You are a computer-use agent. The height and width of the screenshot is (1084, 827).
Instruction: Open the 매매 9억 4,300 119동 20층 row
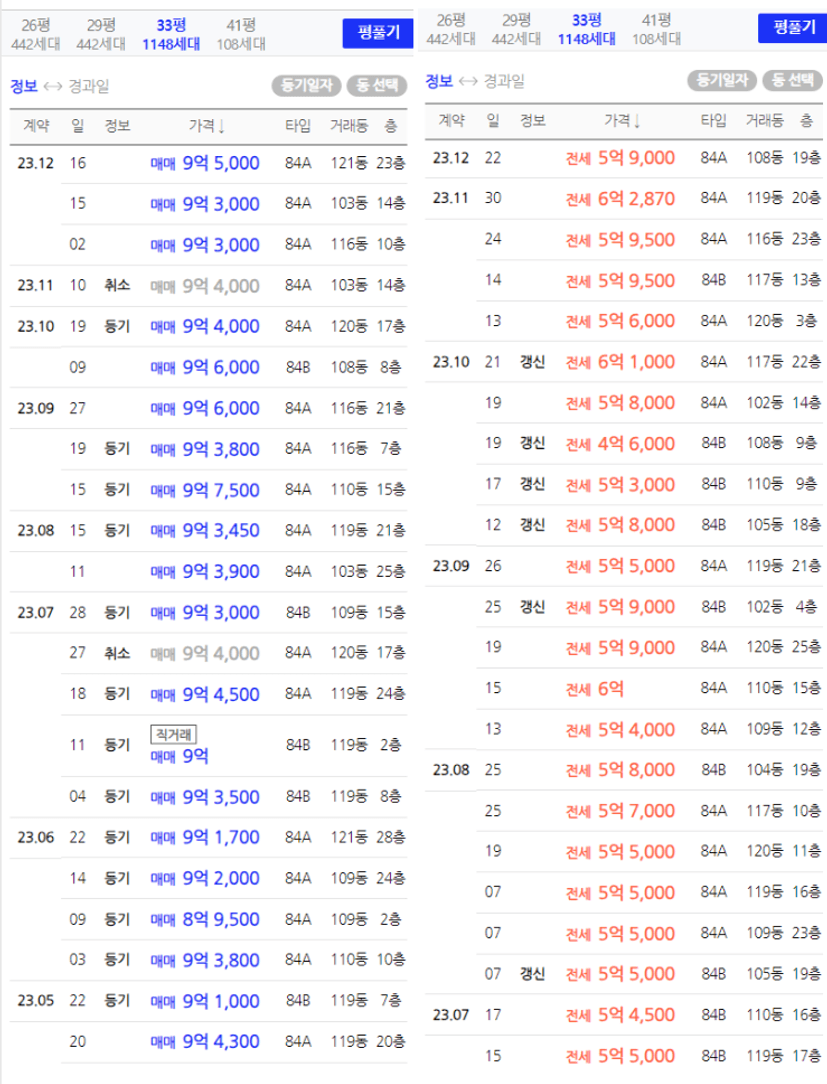coord(234,1042)
